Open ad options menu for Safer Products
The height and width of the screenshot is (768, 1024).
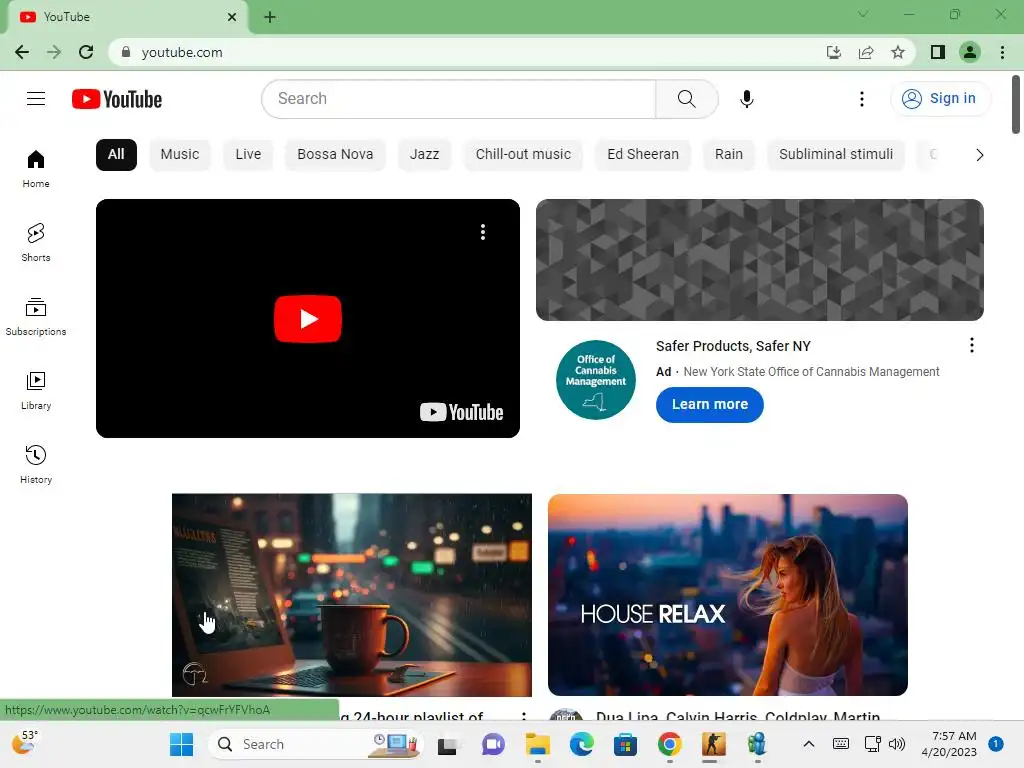click(972, 345)
